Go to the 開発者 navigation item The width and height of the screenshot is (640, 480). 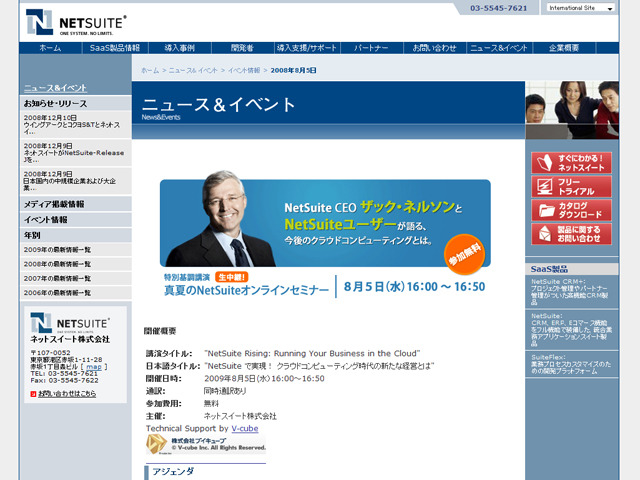242,48
